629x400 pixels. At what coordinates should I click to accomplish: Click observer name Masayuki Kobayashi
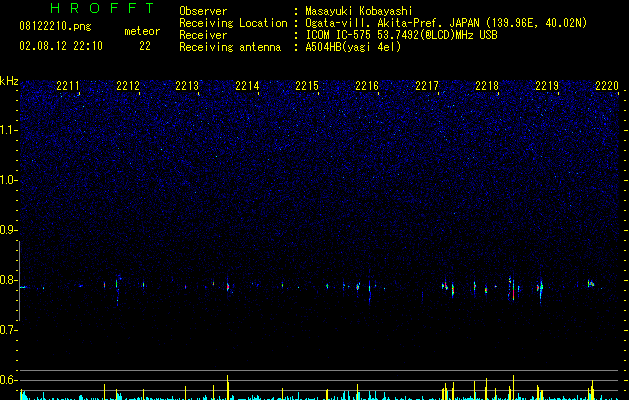359,11
